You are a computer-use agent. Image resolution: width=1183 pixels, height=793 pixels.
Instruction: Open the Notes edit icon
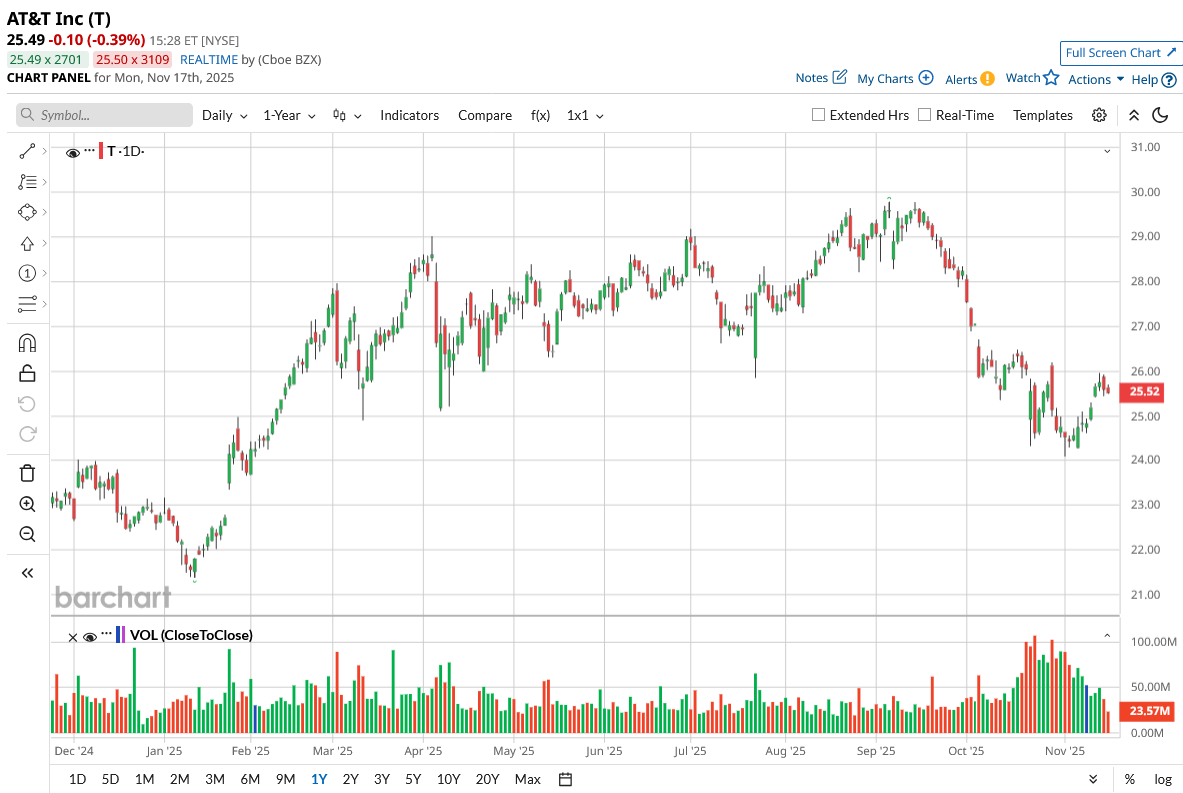pos(840,77)
